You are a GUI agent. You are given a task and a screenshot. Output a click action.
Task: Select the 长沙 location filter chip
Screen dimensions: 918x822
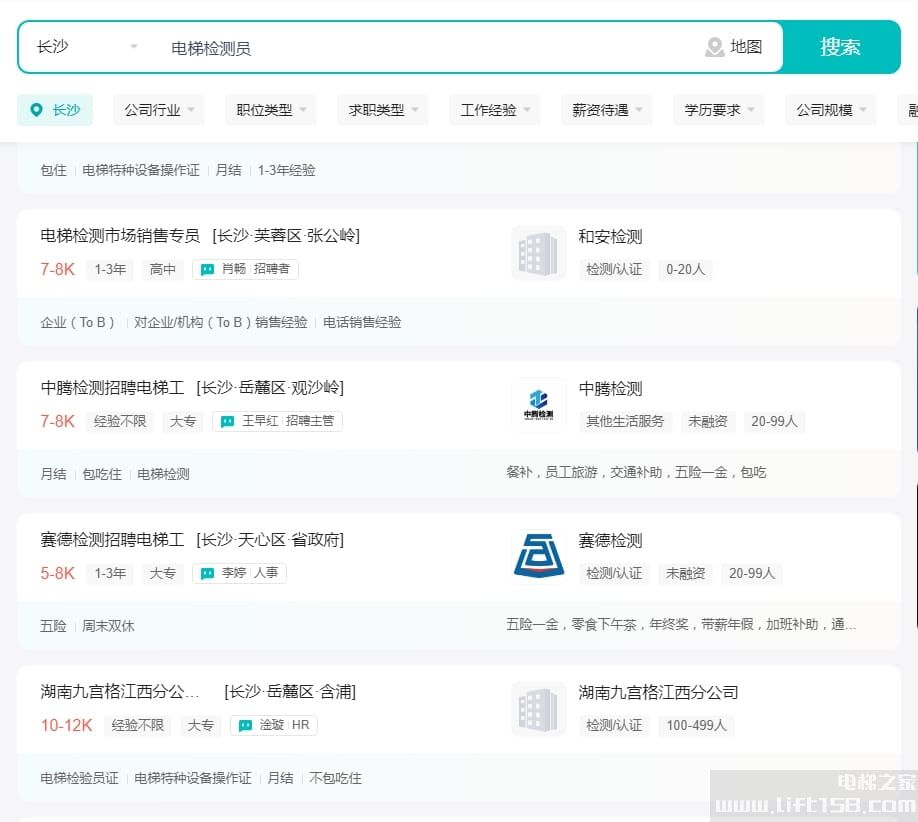point(55,109)
